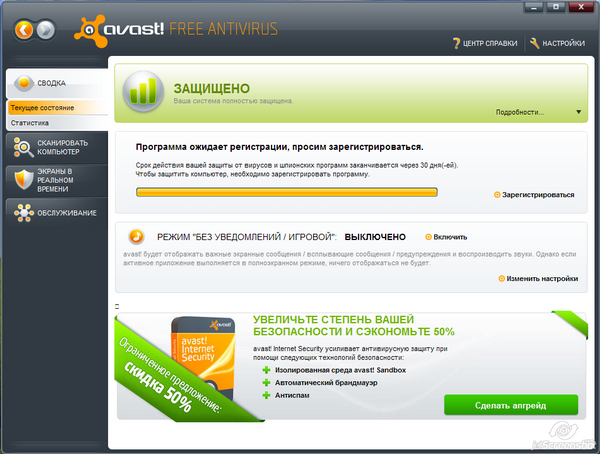Click the Зарегистрироваться link

(x=538, y=195)
